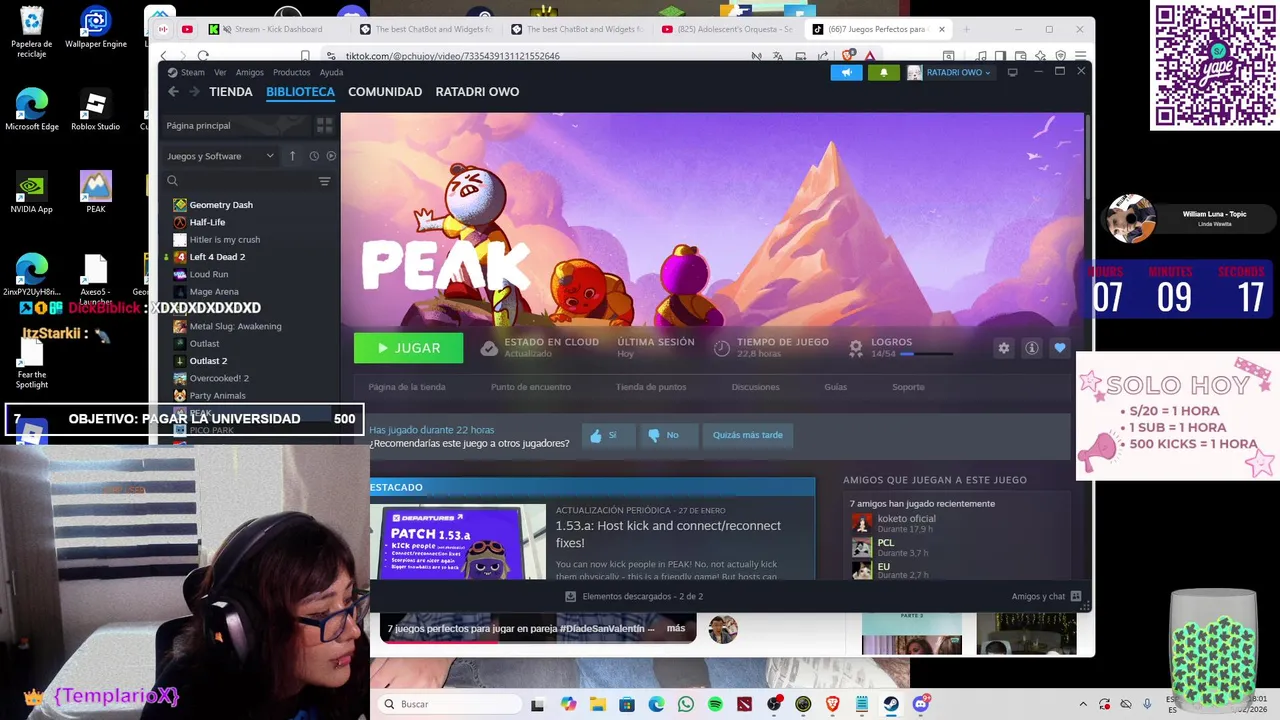Screen dimensions: 1280x720
Task: Open Discusiones link
Action: (755, 387)
